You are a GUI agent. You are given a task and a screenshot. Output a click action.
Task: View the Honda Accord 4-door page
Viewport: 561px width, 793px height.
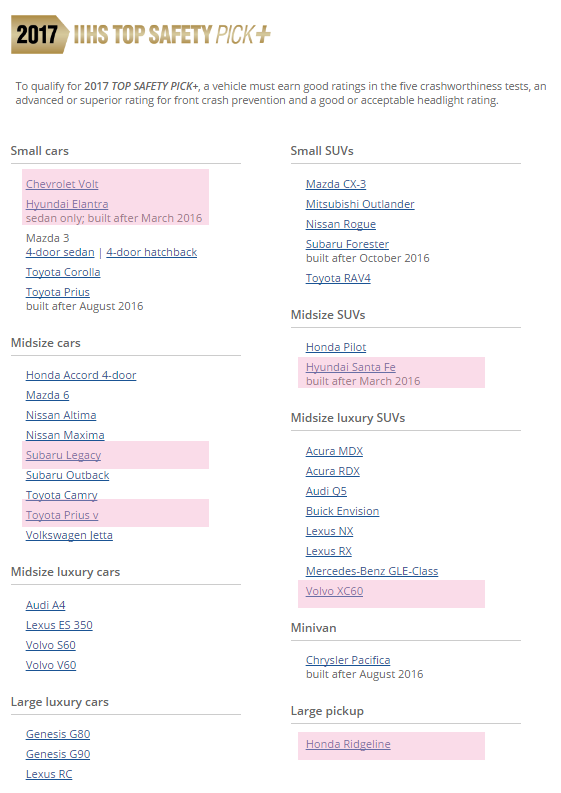(81, 375)
